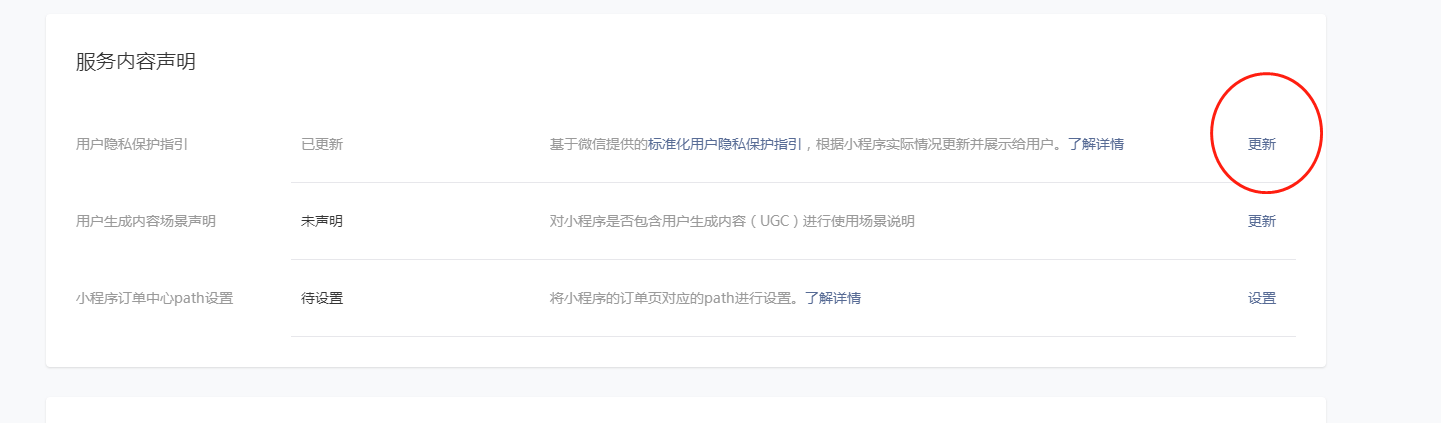Image resolution: width=1441 pixels, height=423 pixels.
Task: Click the empty card below 服务内容声明
Action: pyautogui.click(x=686, y=410)
